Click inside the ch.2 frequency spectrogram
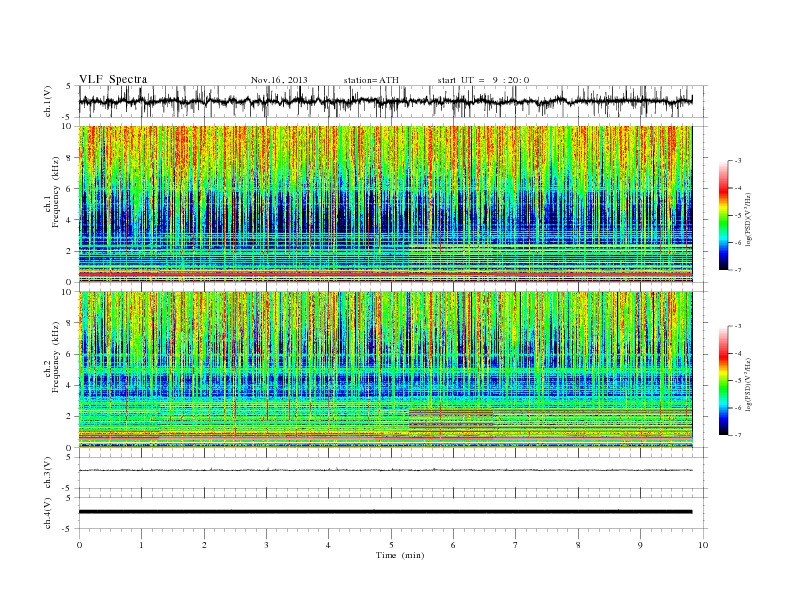Image resolution: width=792 pixels, height=612 pixels. [x=385, y=369]
